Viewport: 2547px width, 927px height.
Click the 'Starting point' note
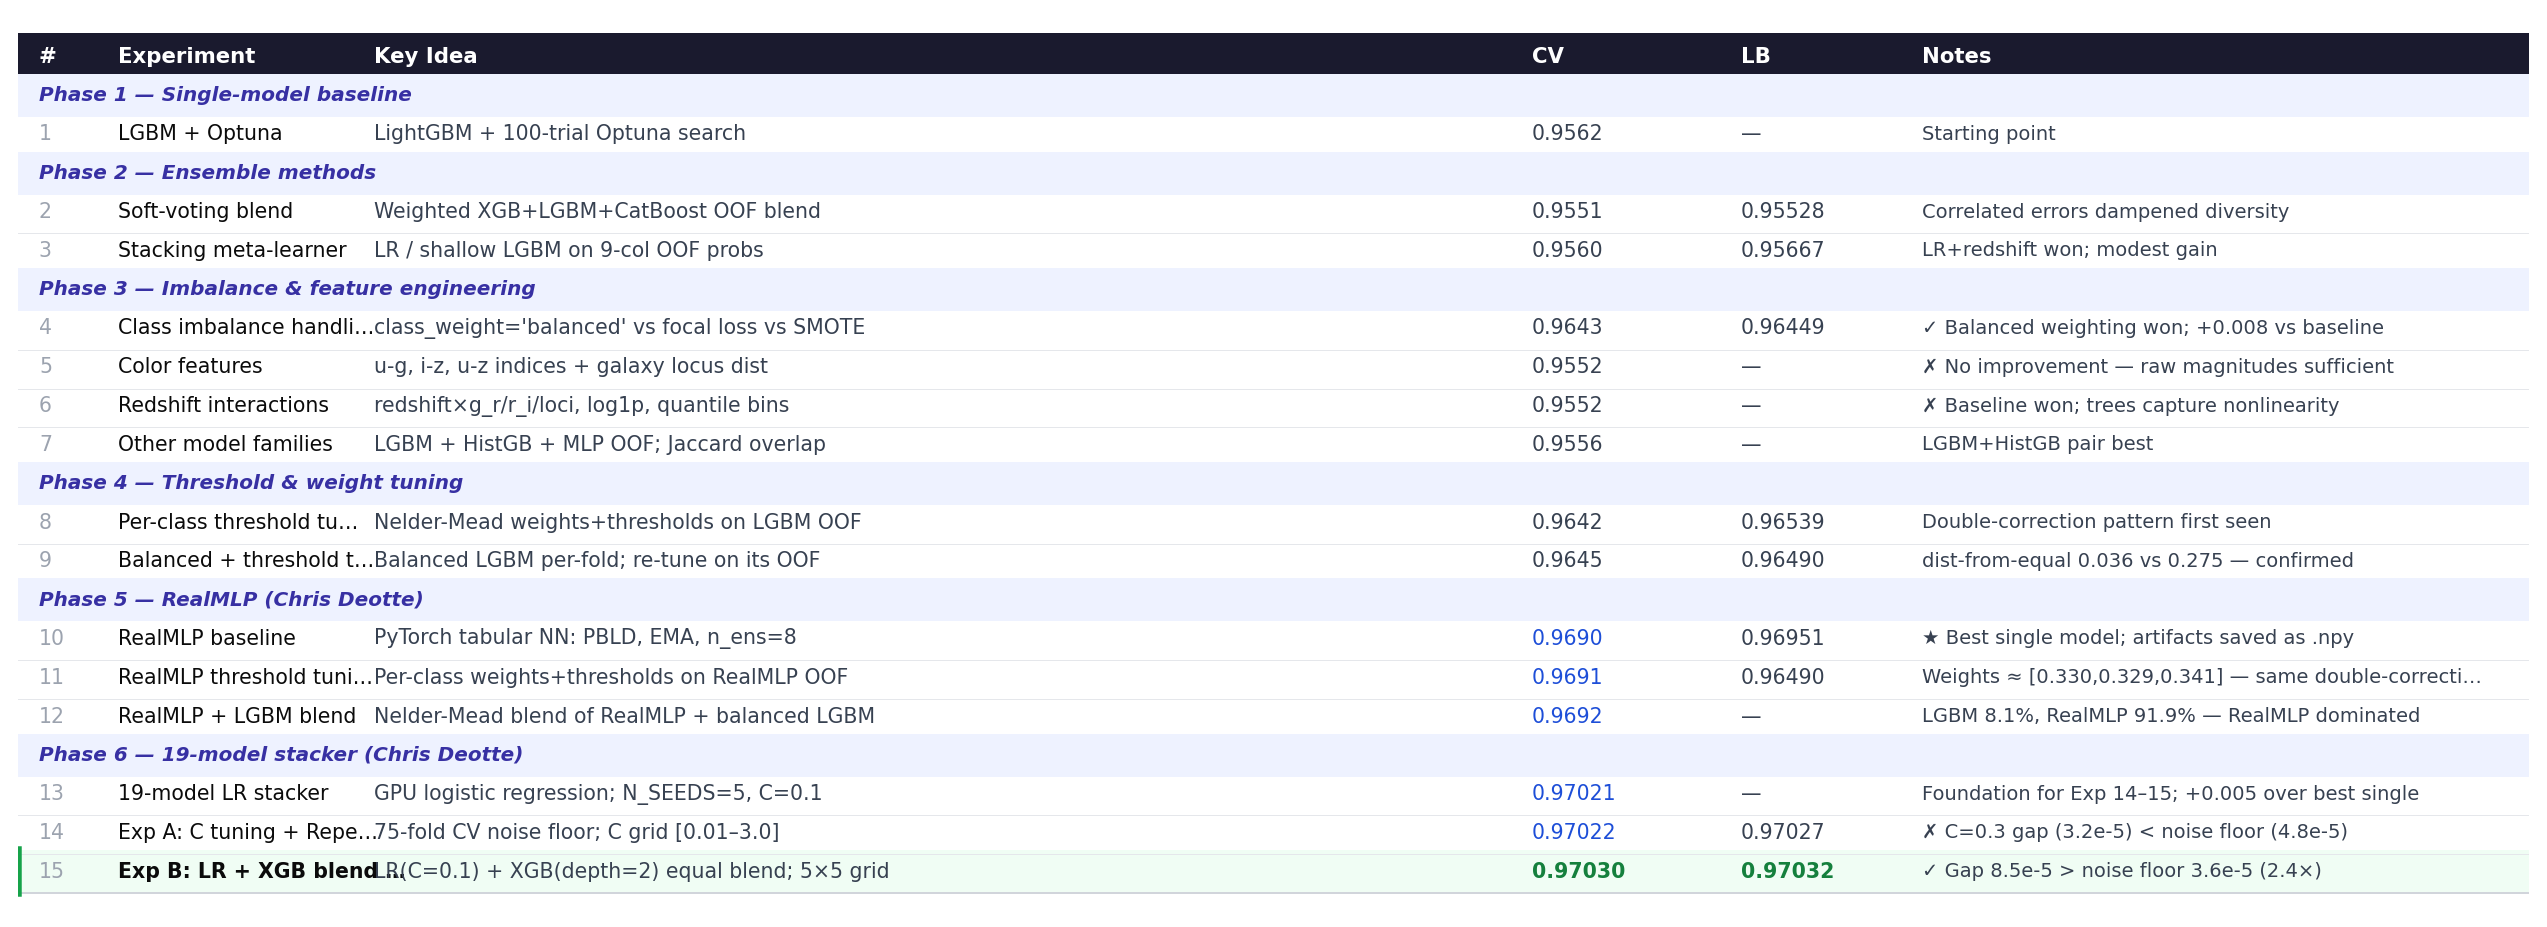tap(1988, 134)
